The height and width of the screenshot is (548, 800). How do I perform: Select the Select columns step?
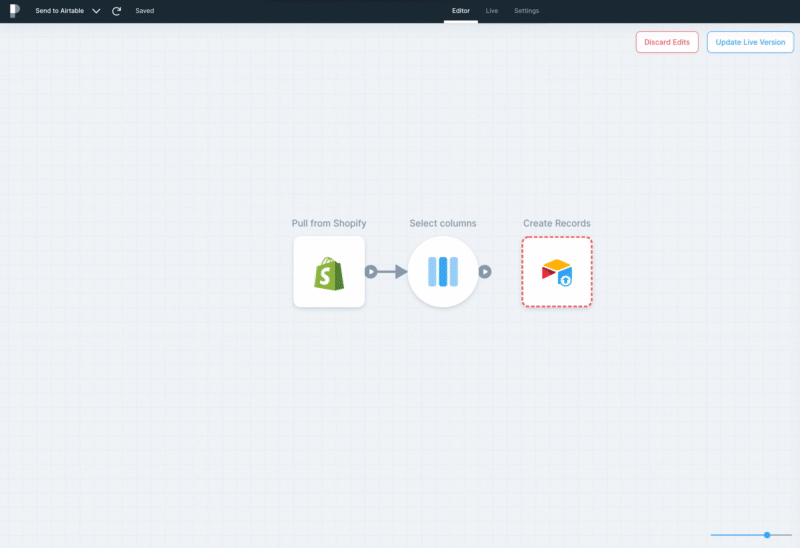click(443, 271)
